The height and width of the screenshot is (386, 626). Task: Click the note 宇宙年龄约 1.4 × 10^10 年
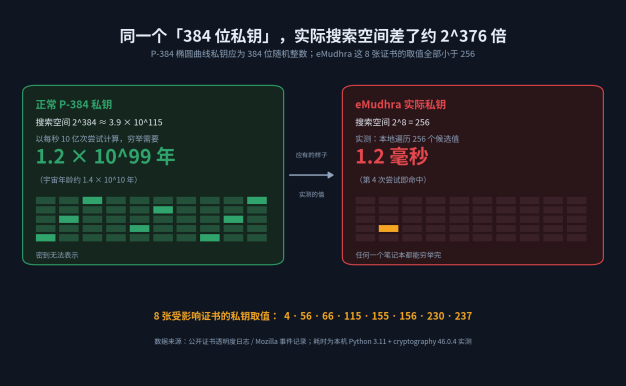(x=88, y=180)
